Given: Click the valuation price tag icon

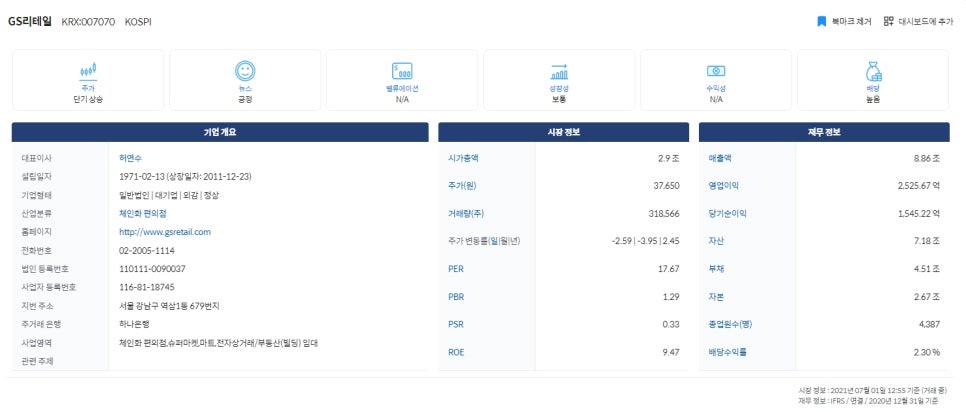Looking at the screenshot, I should point(402,71).
